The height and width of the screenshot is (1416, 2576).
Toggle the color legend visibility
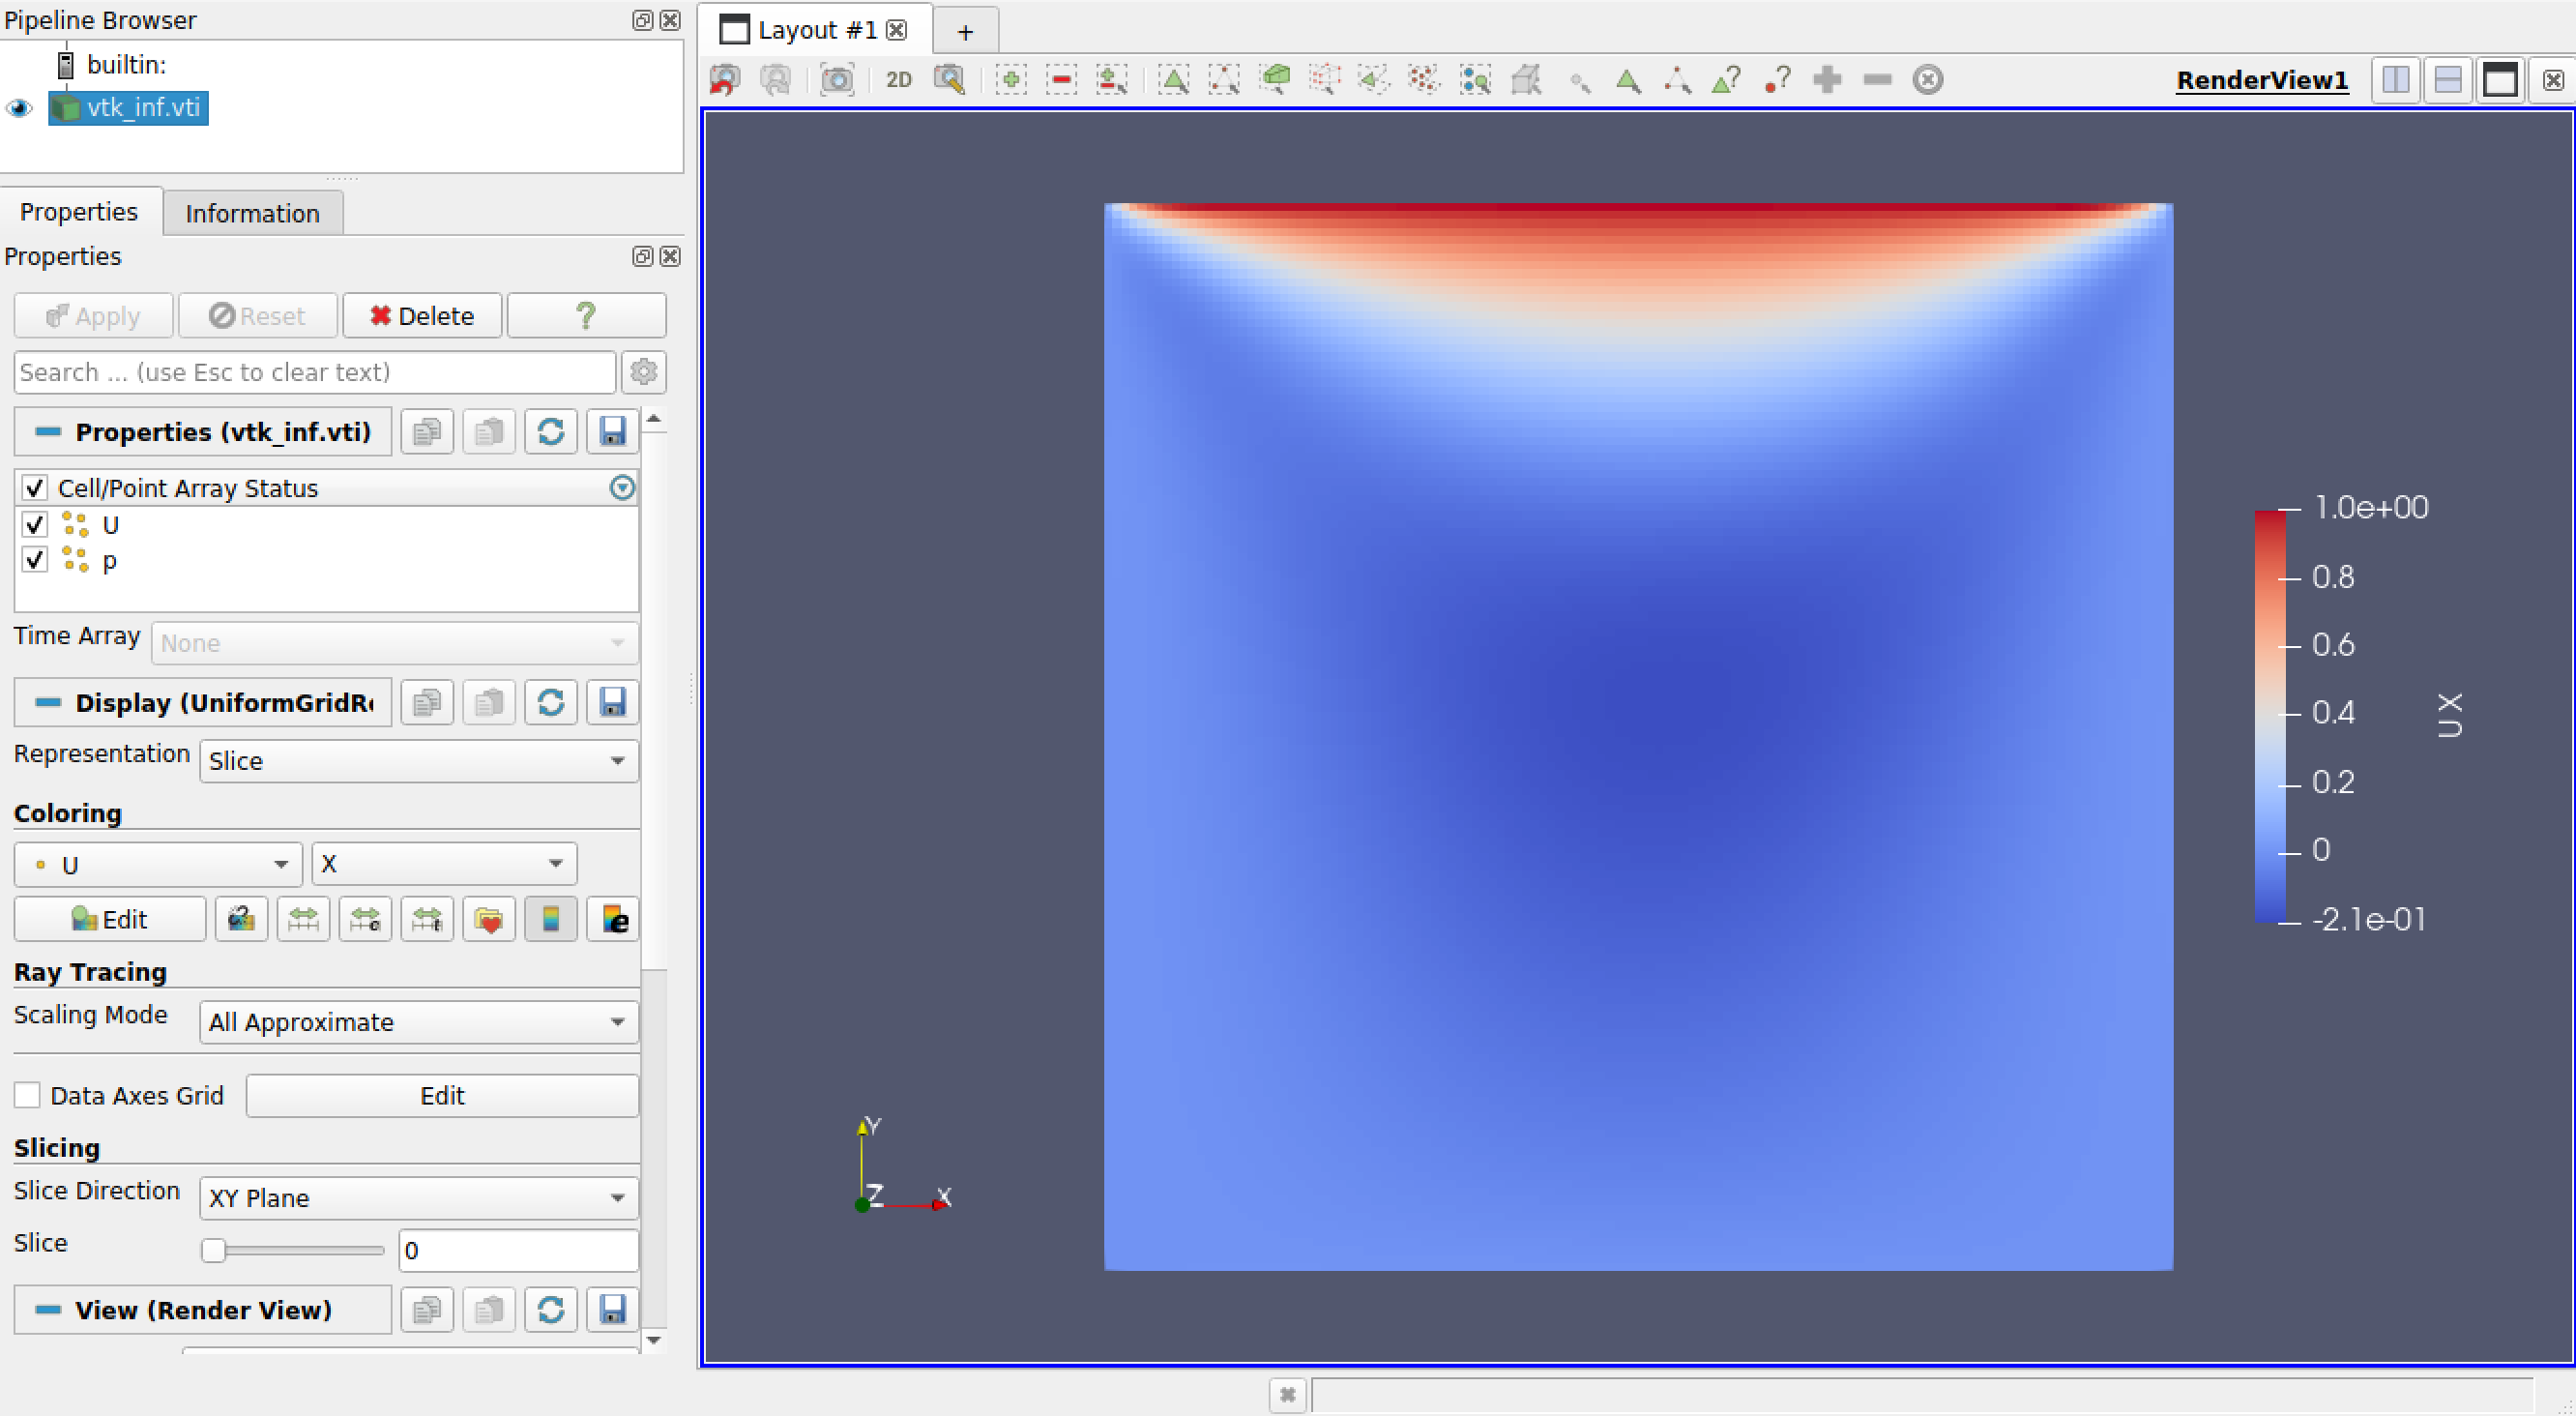[x=551, y=918]
